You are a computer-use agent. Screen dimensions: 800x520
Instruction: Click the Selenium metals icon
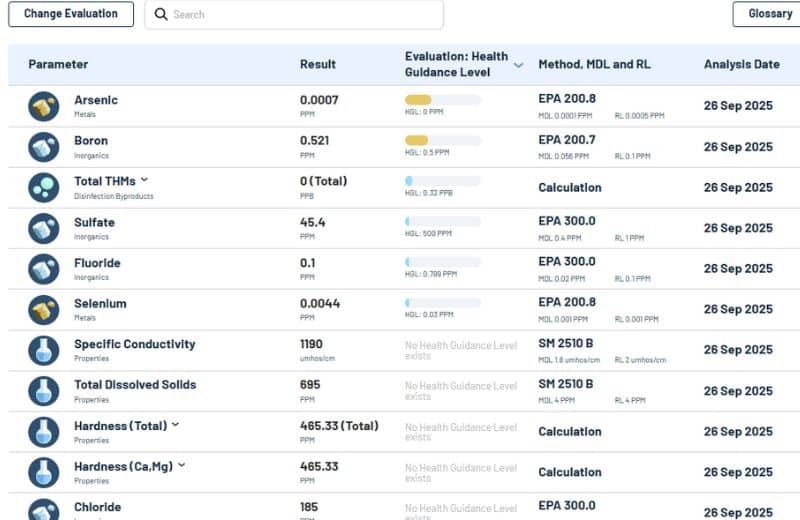[x=43, y=310]
